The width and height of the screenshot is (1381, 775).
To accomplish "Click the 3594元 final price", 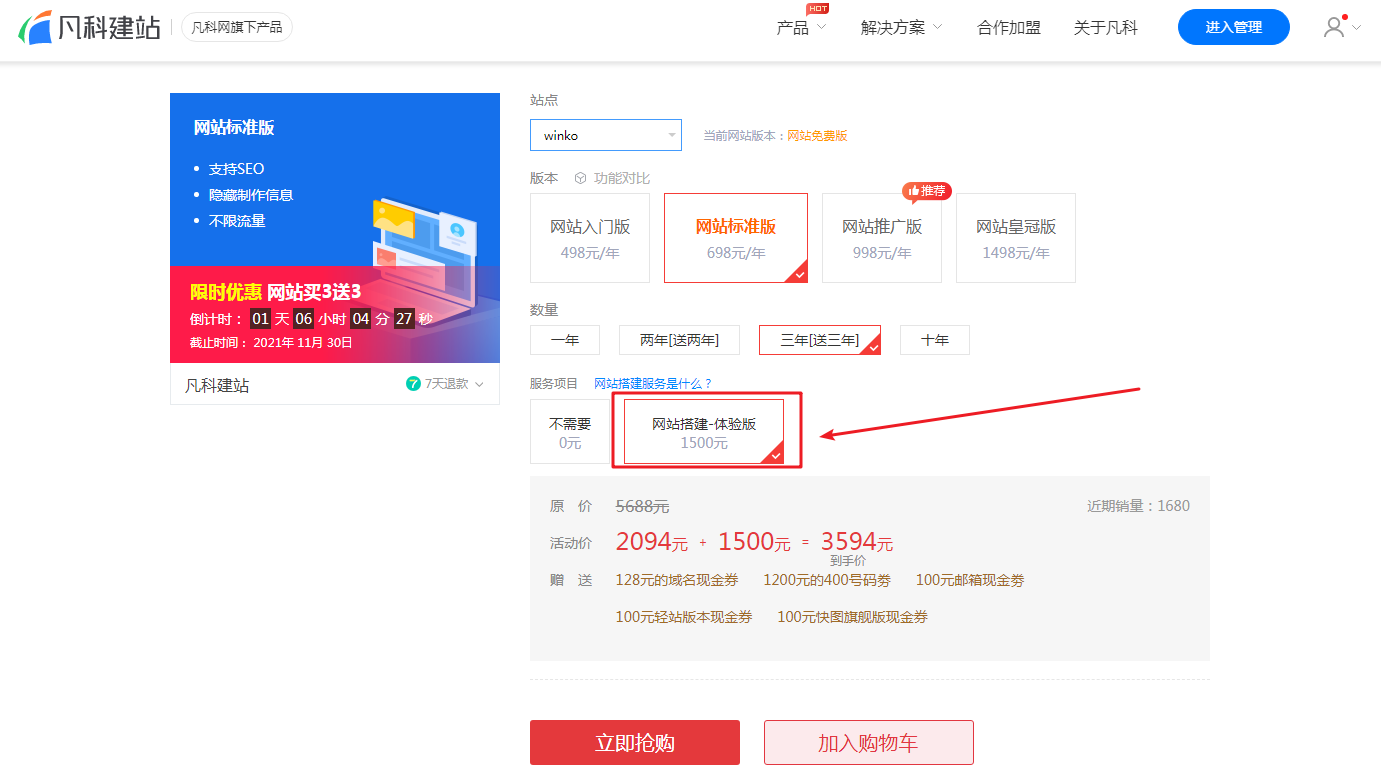I will [857, 542].
